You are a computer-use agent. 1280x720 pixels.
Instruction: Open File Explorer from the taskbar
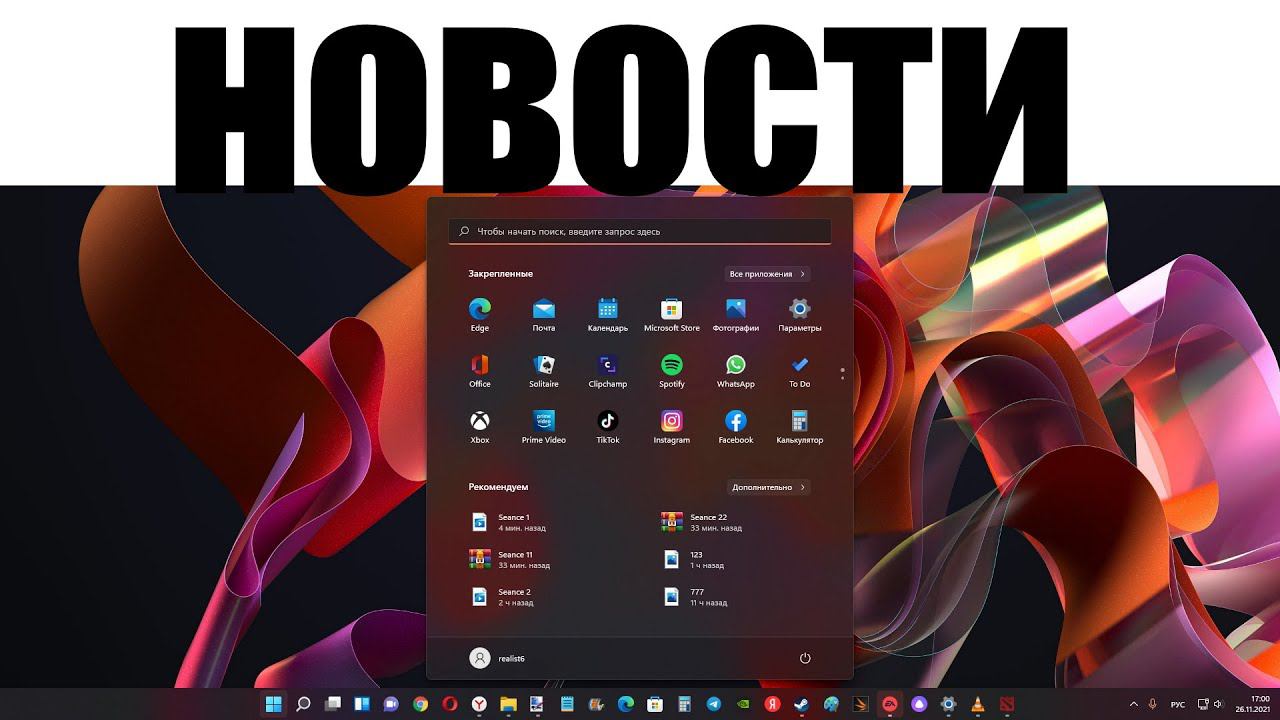[x=508, y=704]
